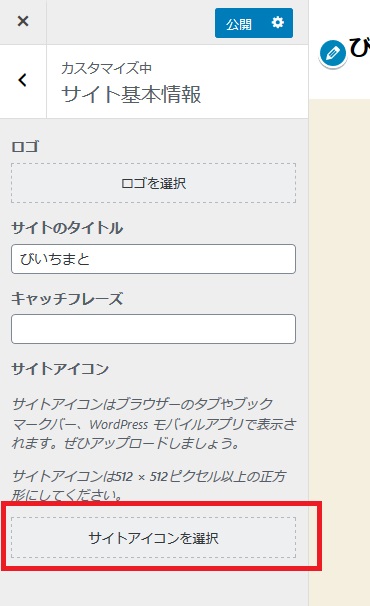Click the サイトのタイトル label

67,228
